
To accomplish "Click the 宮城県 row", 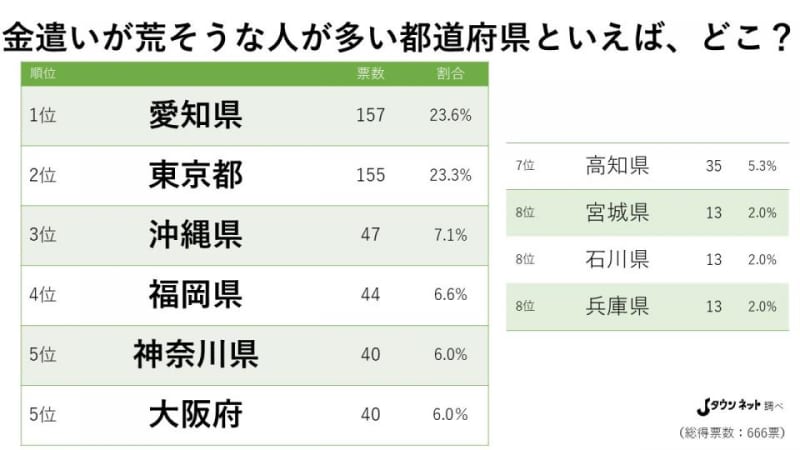I will pos(647,213).
